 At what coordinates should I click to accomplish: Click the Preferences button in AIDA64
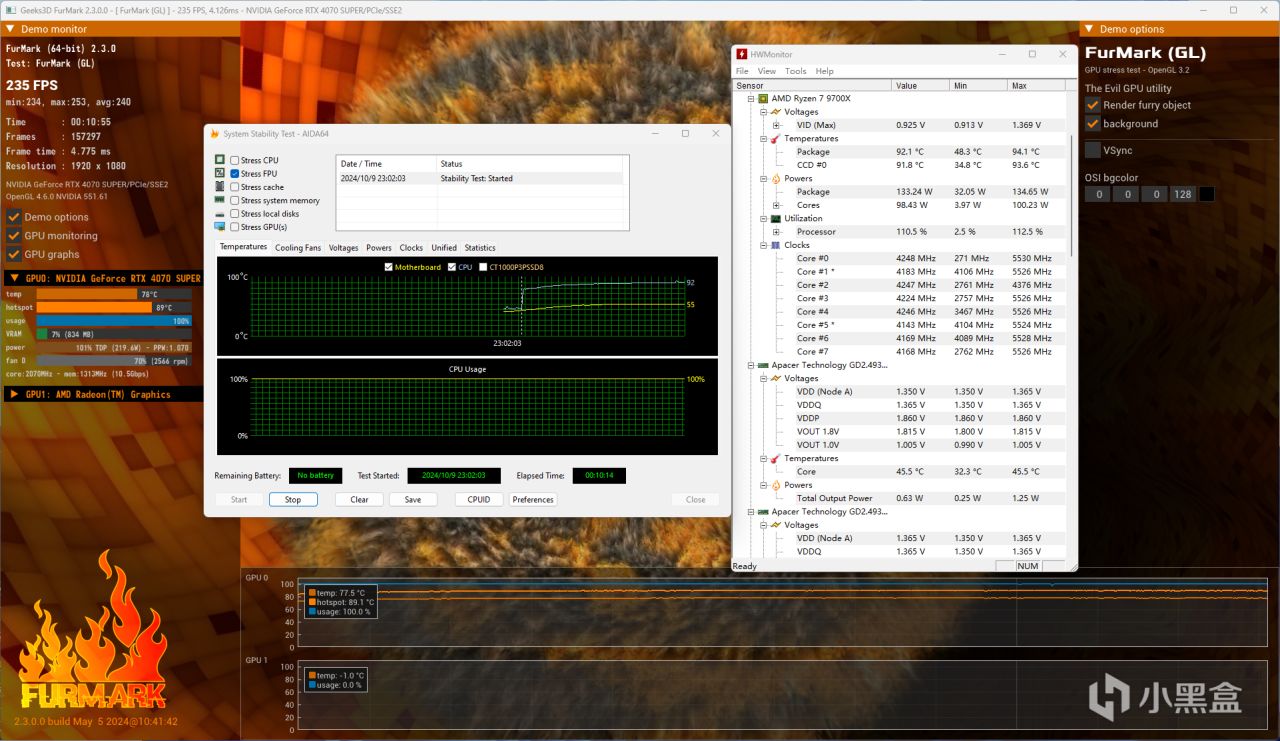pos(533,500)
